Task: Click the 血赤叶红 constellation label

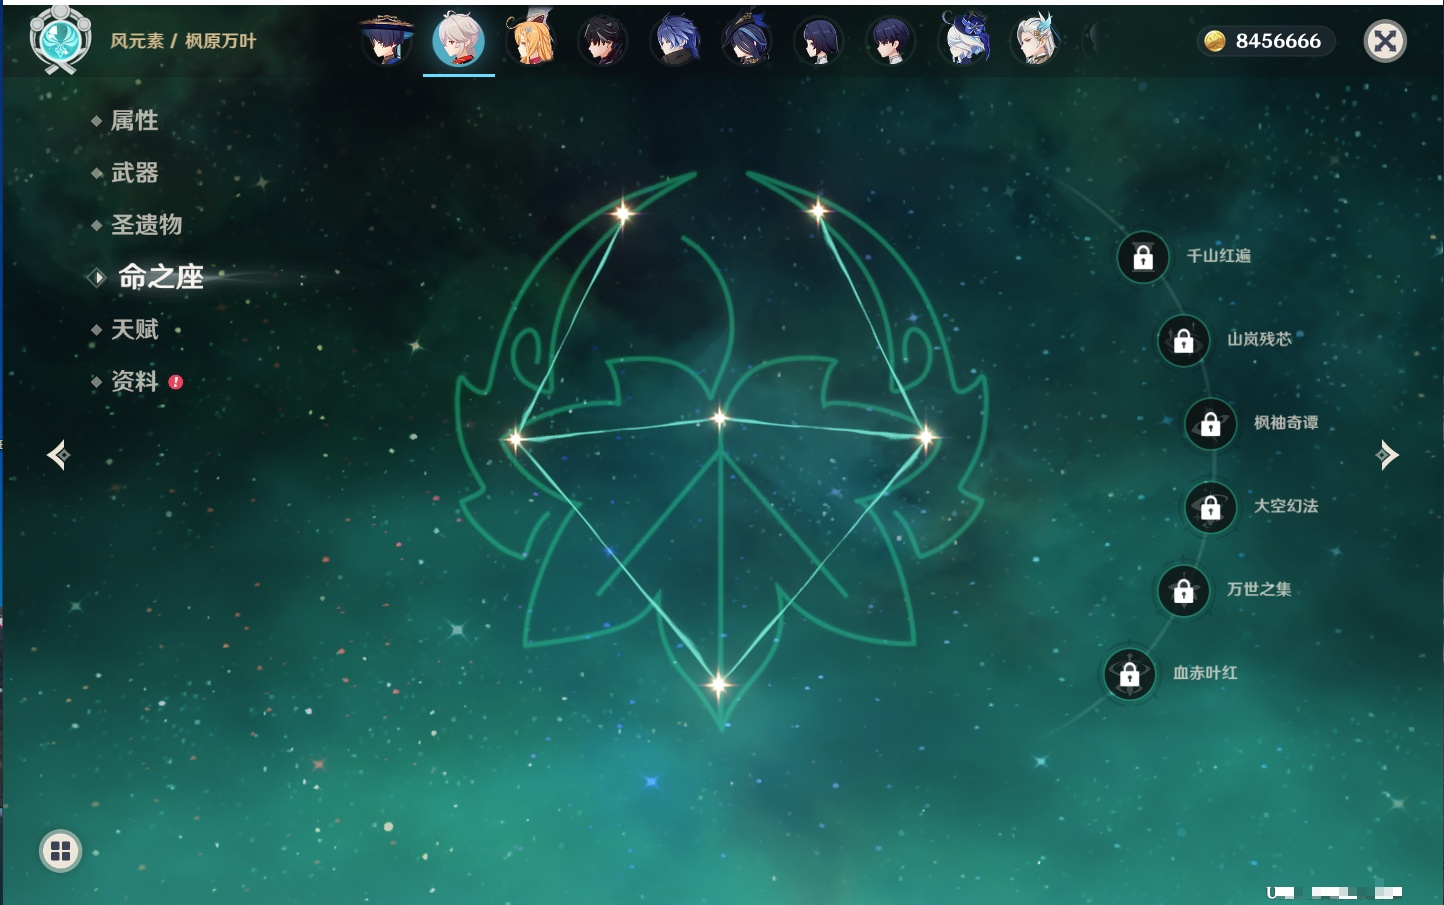Action: click(x=1205, y=673)
